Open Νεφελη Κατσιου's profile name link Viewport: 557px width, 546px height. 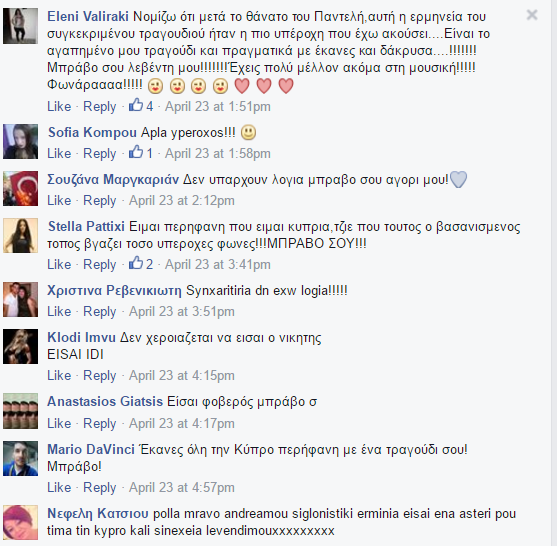(x=98, y=514)
